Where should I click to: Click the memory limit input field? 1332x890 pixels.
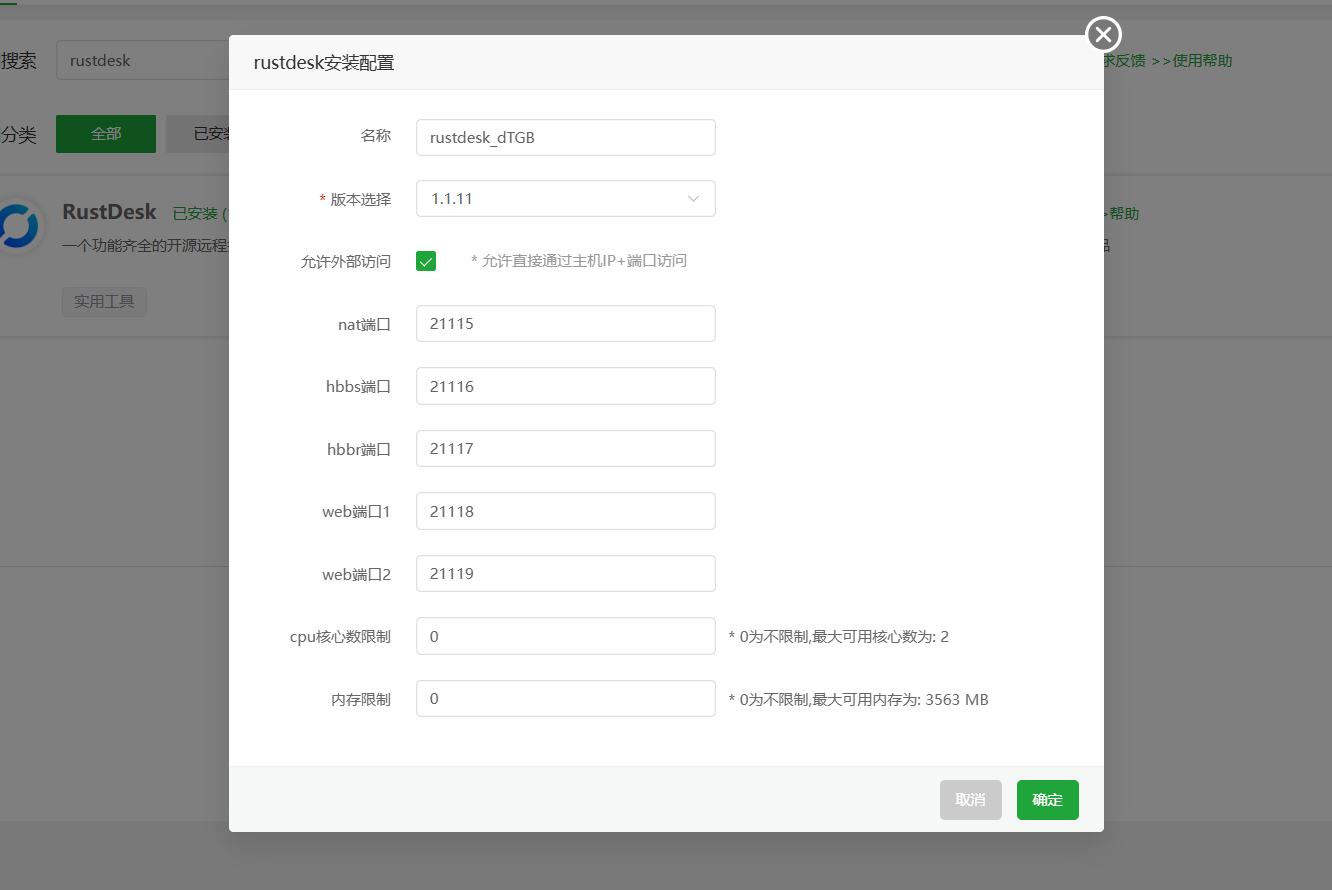coord(566,699)
